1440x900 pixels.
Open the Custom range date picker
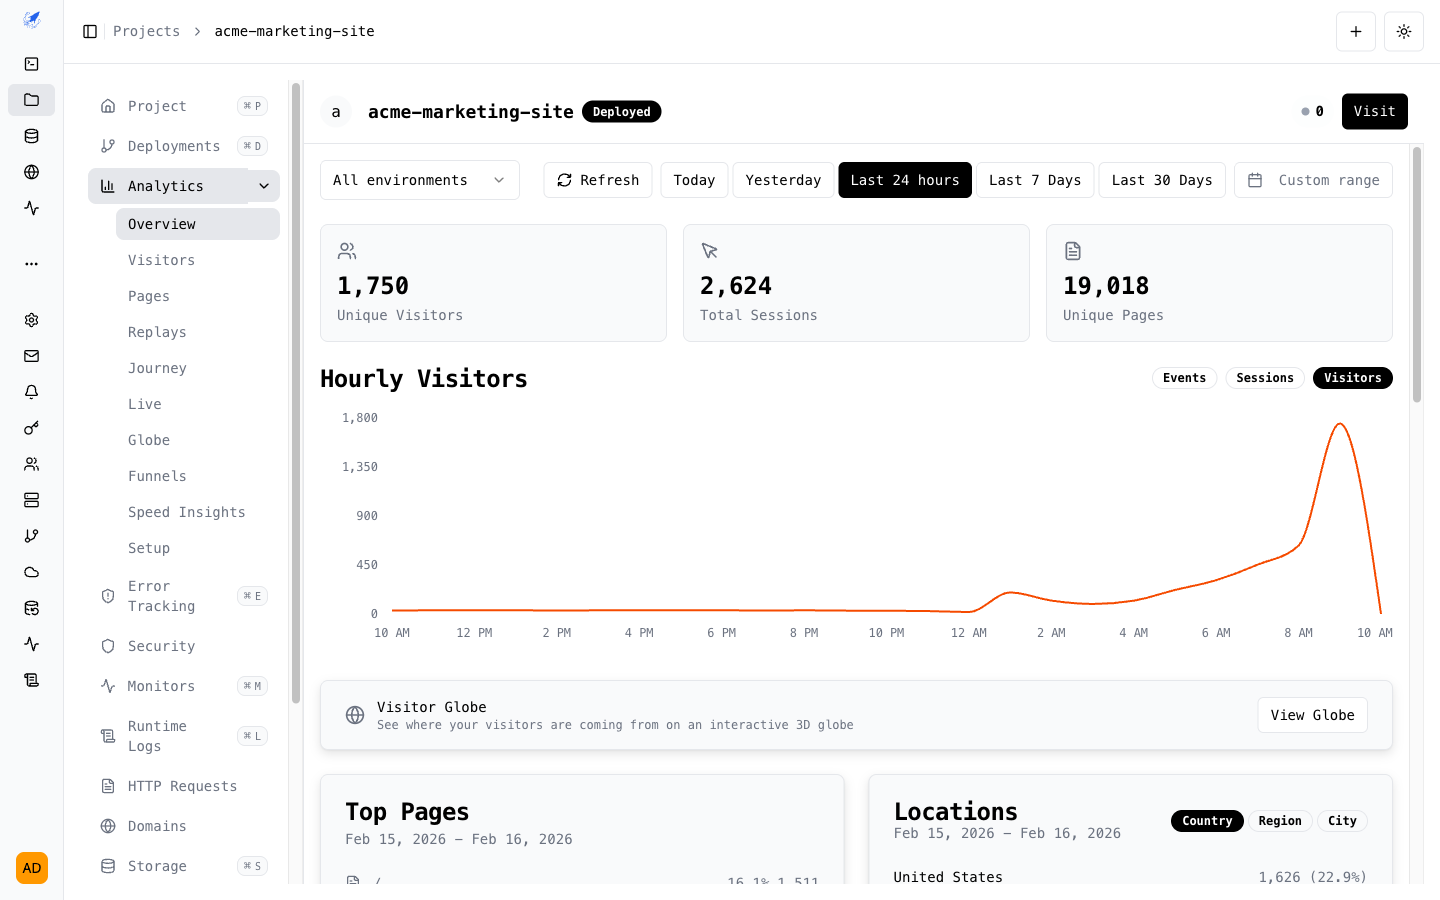[x=1313, y=180]
